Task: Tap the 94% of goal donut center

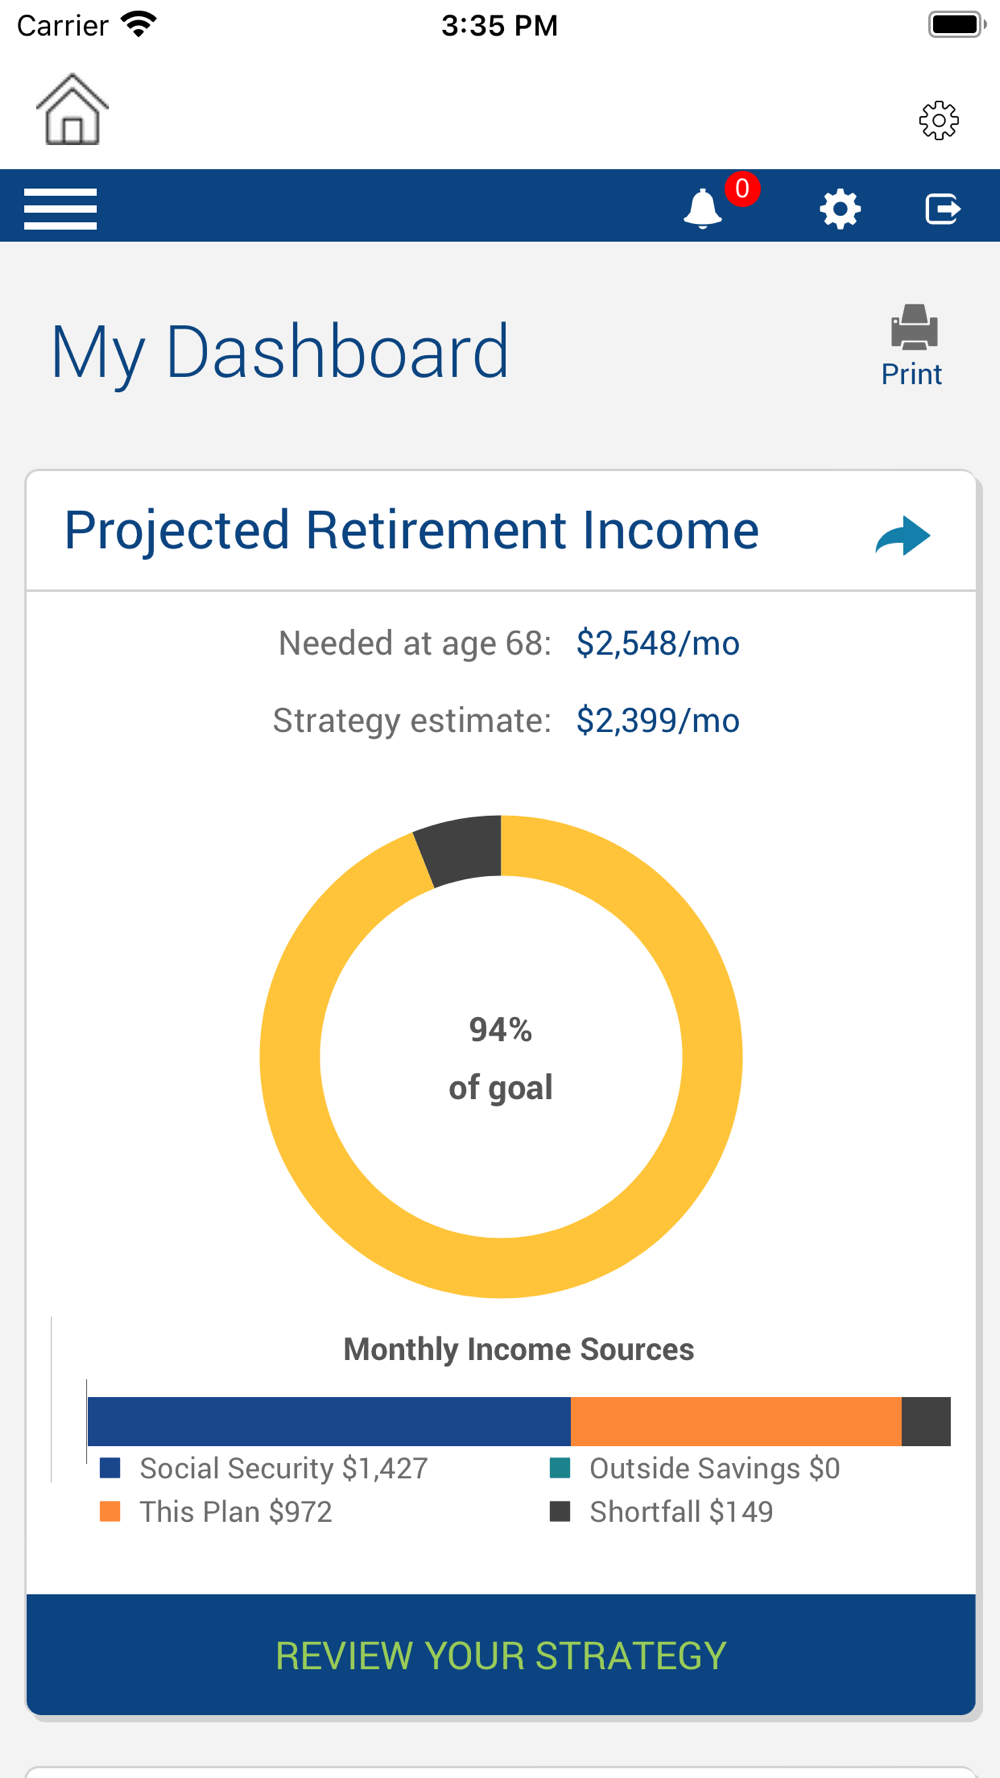Action: [501, 1057]
